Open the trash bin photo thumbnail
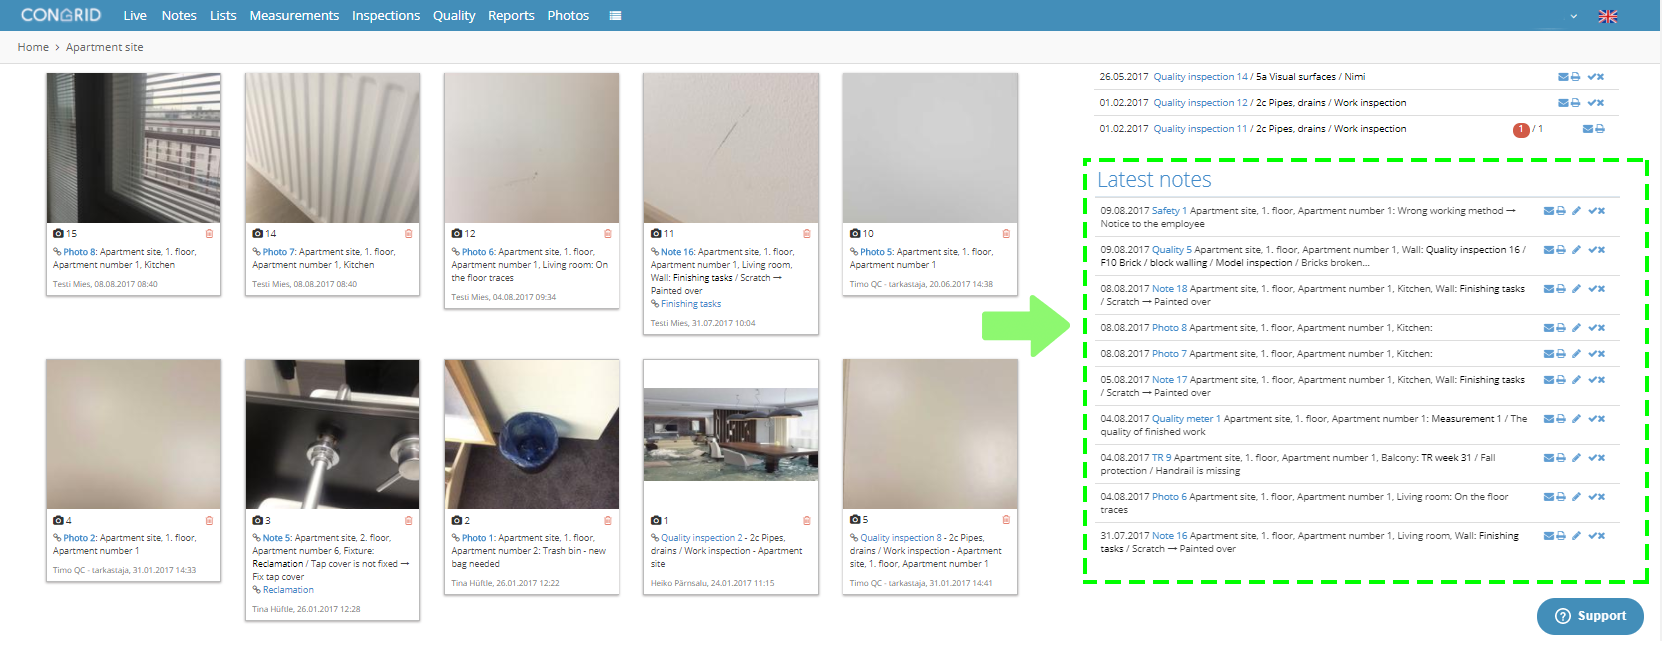The height and width of the screenshot is (652, 1662). point(531,434)
